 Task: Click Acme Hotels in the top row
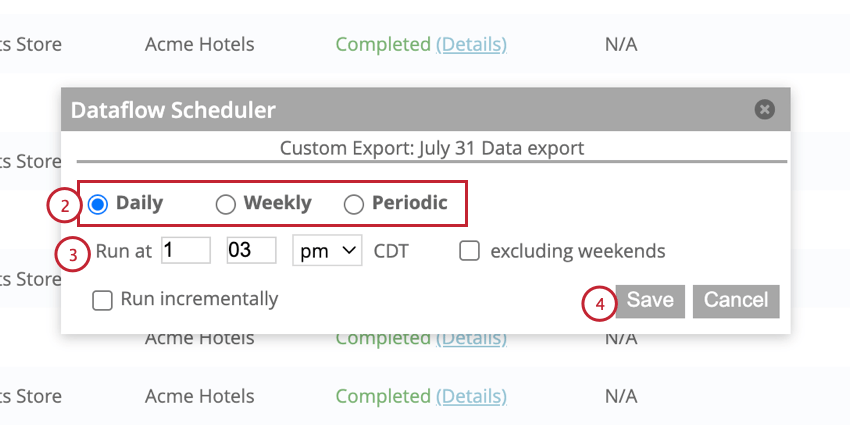pos(199,44)
